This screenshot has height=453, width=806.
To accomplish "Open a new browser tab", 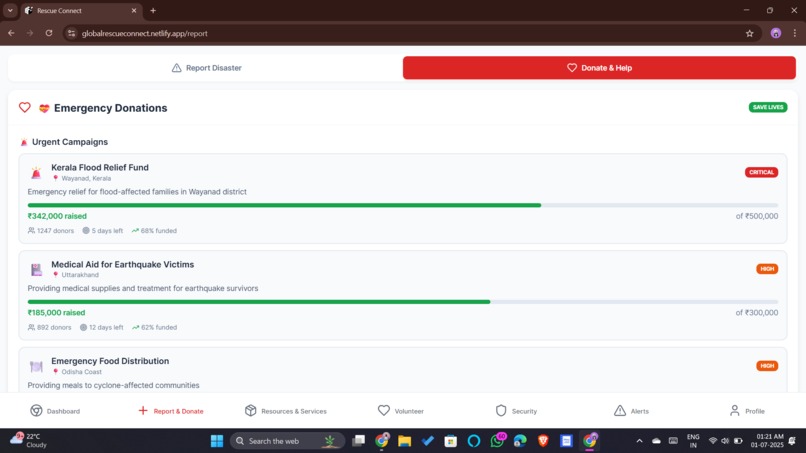I will coord(153,10).
